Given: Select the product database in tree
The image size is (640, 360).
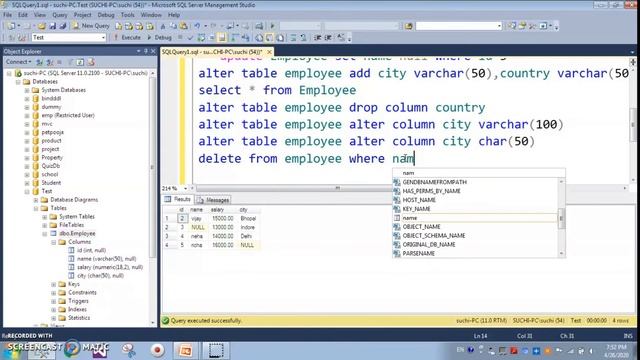Looking at the screenshot, I should pyautogui.click(x=51, y=141).
